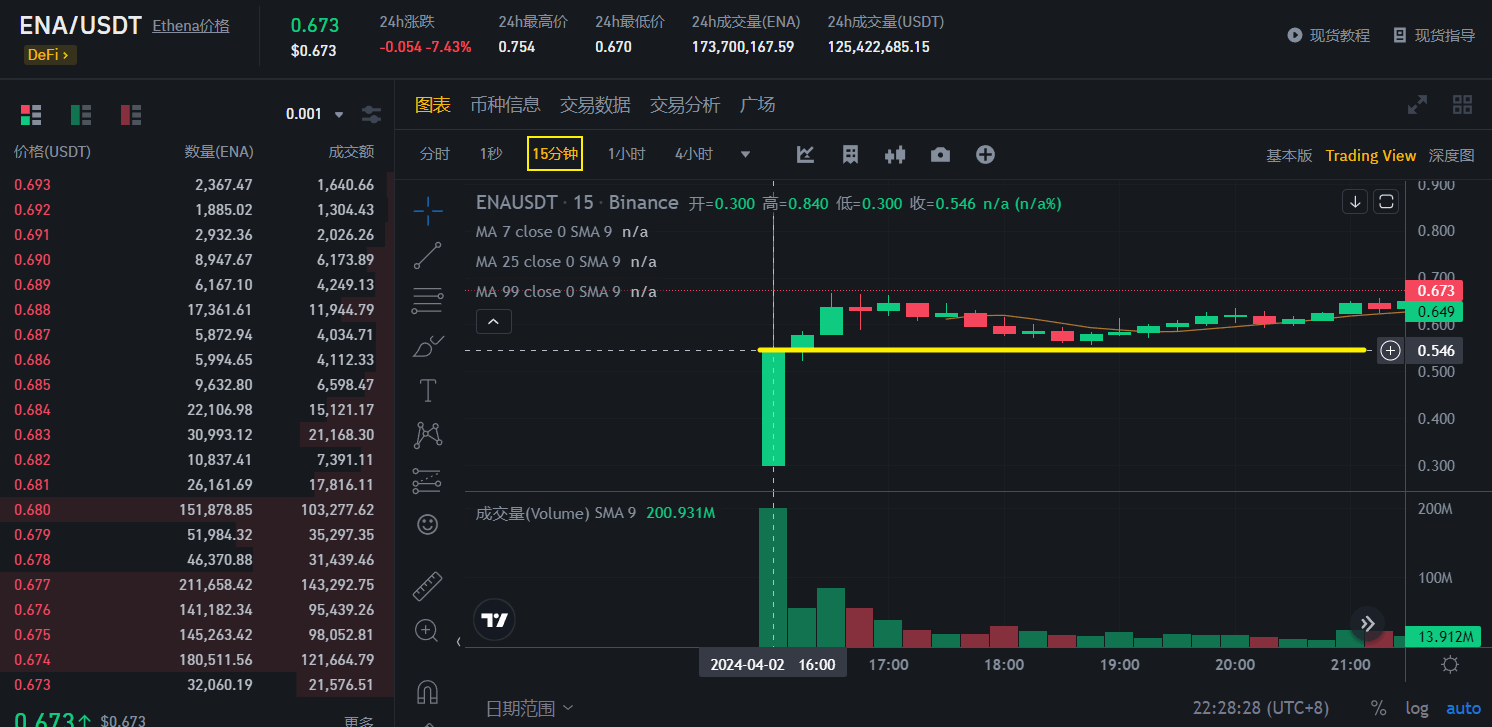Image resolution: width=1492 pixels, height=727 pixels.
Task: Switch to the 币种信息 tab
Action: (x=505, y=105)
